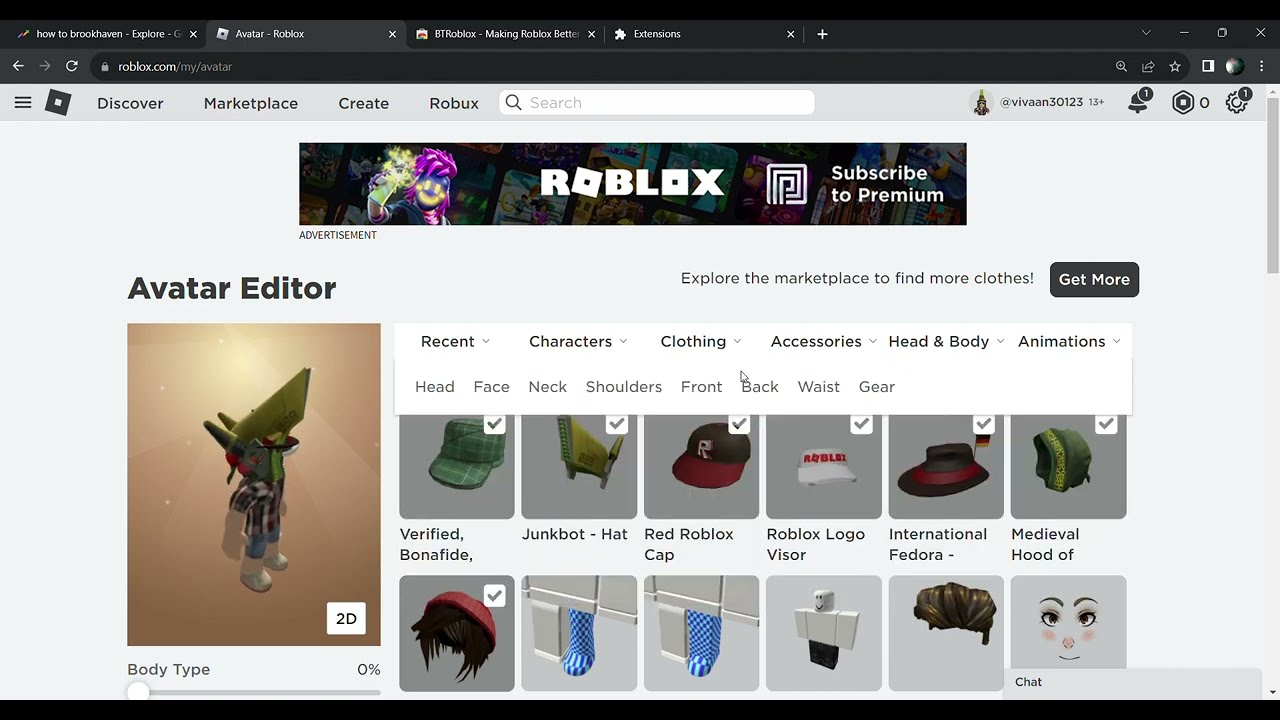
Task: Click the browser forward arrow
Action: coord(45,66)
